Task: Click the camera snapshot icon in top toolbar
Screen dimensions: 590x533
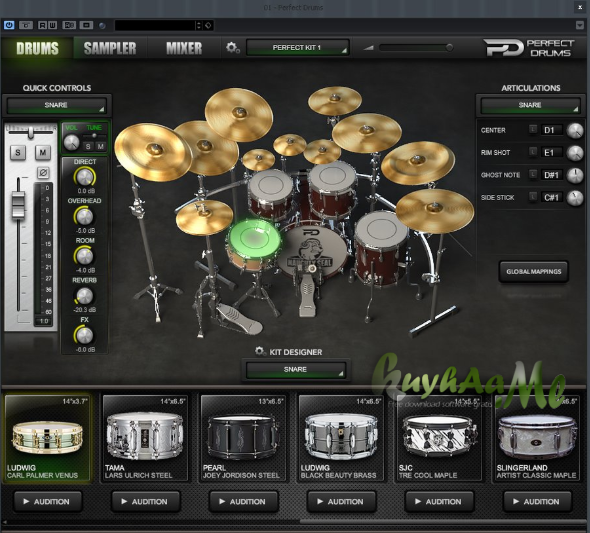Action: click(x=26, y=25)
